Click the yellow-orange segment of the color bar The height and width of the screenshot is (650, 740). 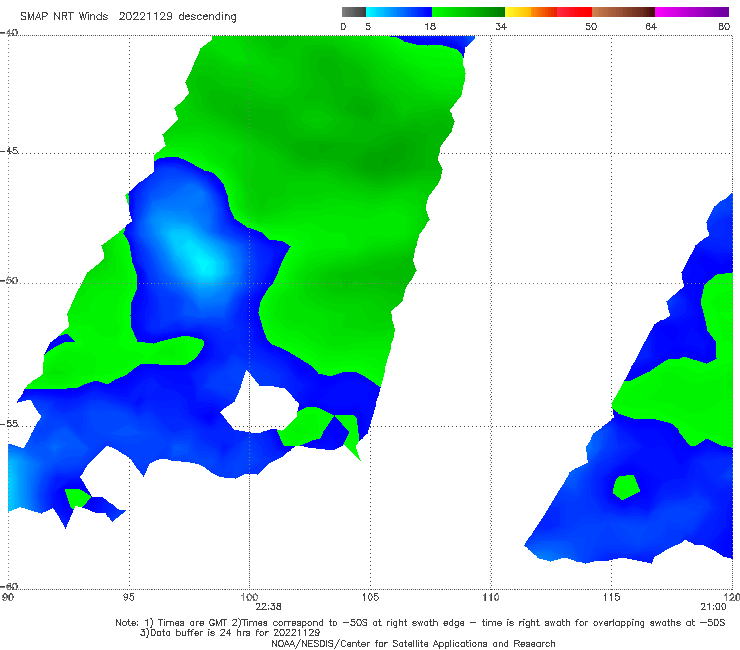[x=530, y=12]
